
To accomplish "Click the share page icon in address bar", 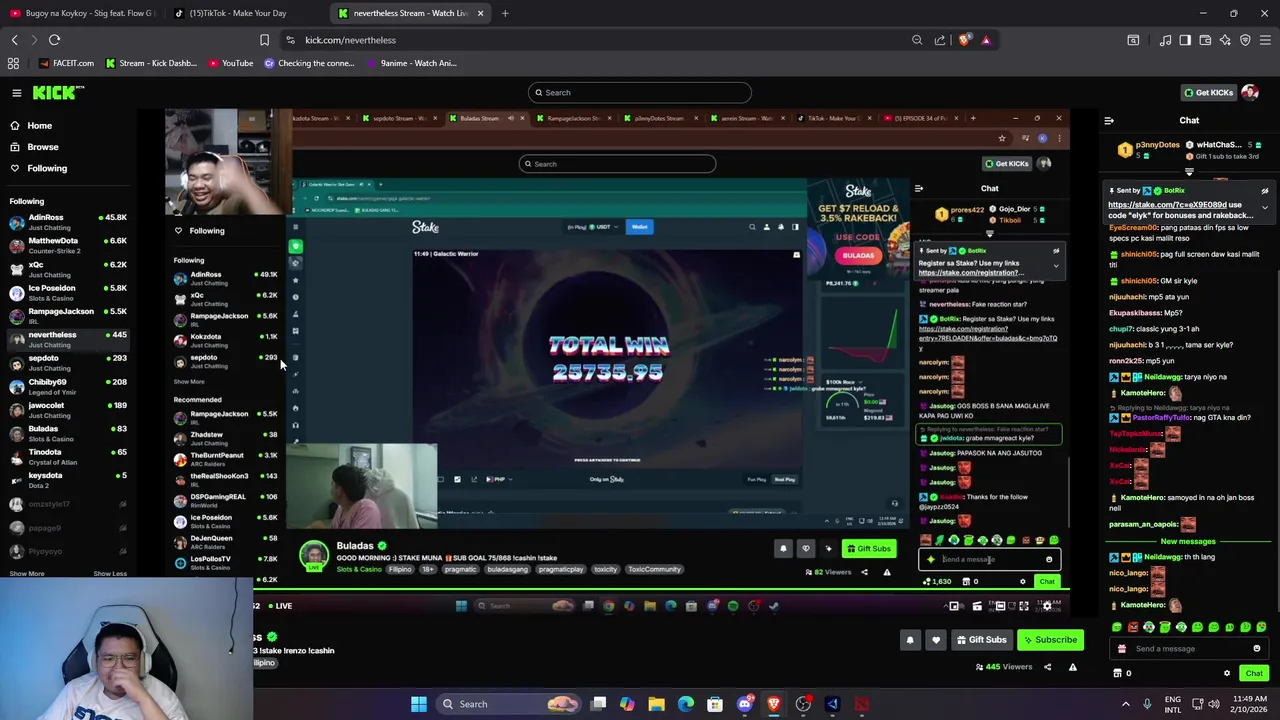I will click(940, 40).
